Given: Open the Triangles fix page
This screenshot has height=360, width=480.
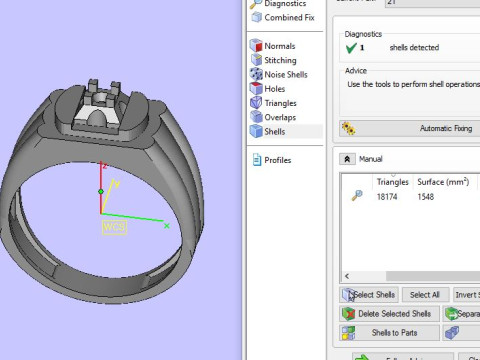Looking at the screenshot, I should (280, 103).
